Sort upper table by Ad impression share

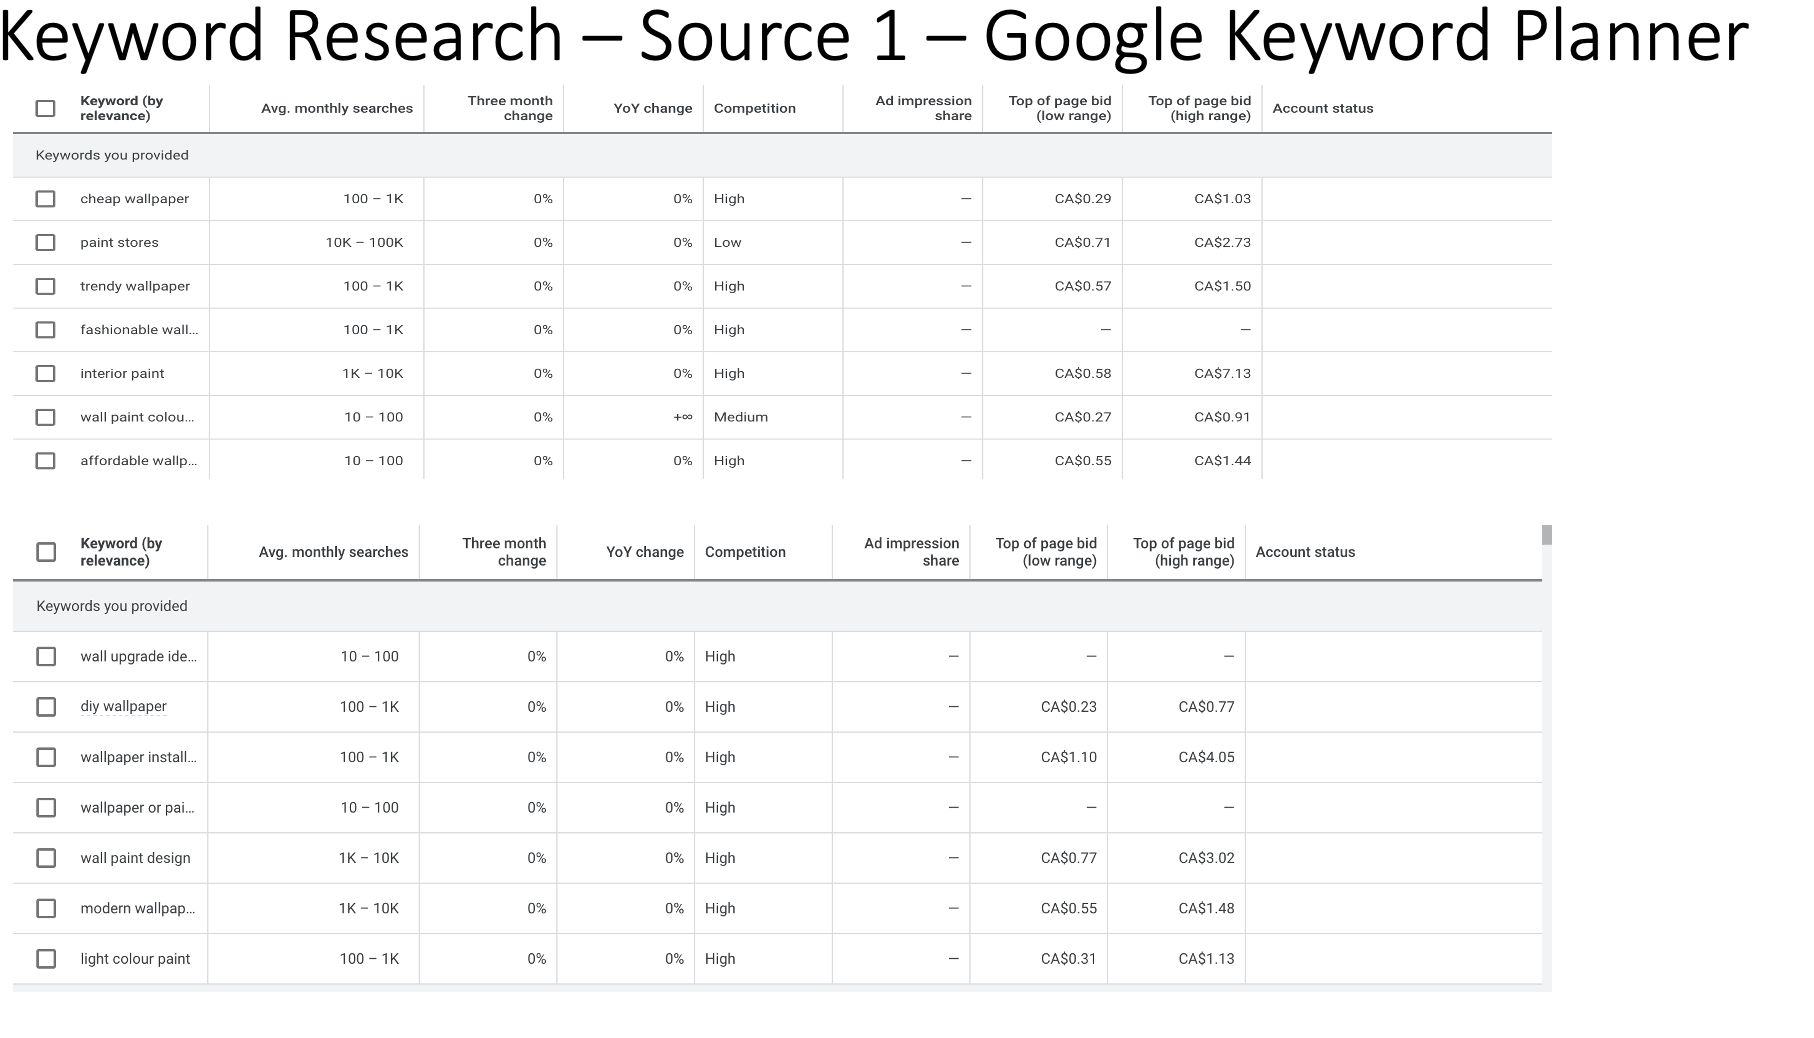pyautogui.click(x=923, y=108)
